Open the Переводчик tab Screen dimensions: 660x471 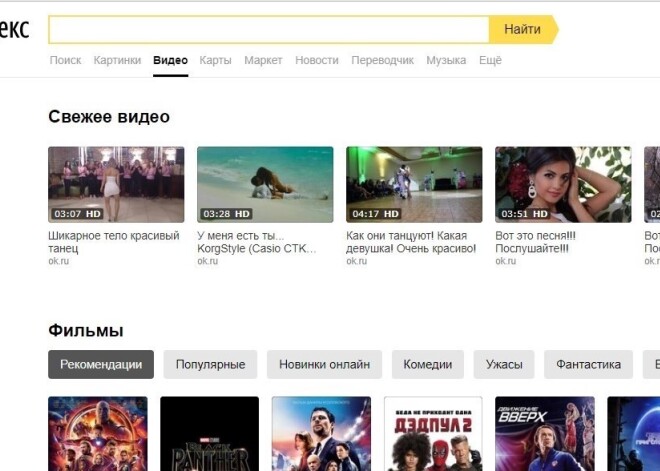click(x=382, y=60)
